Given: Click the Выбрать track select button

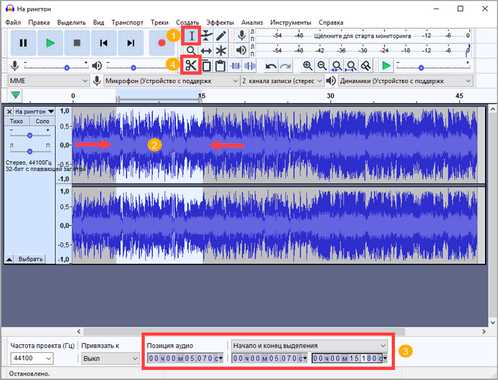Looking at the screenshot, I should tap(30, 259).
